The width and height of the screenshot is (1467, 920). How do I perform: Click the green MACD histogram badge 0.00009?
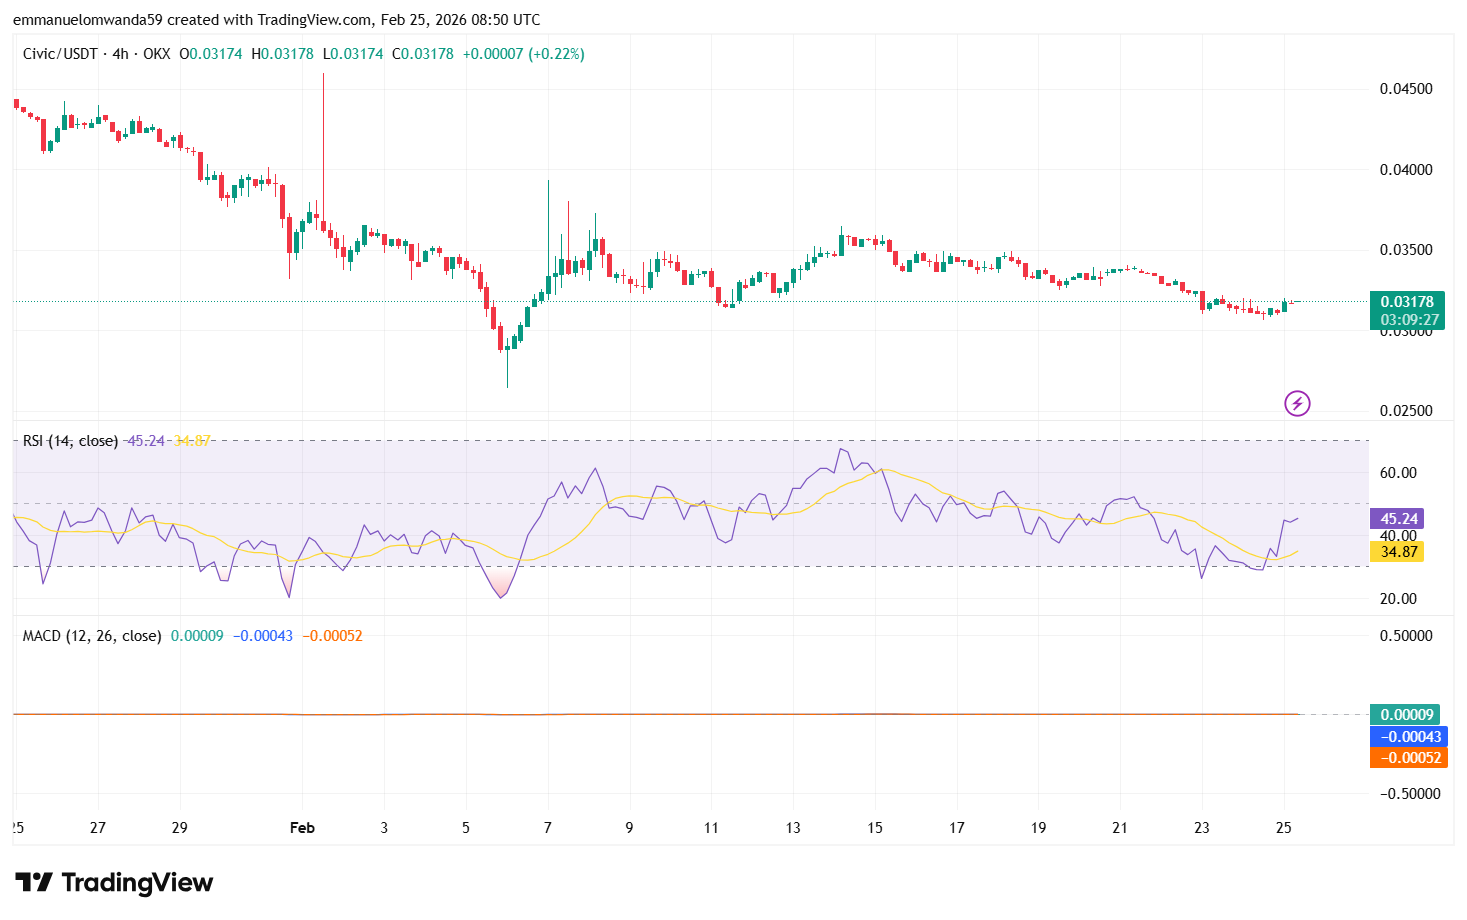1404,714
